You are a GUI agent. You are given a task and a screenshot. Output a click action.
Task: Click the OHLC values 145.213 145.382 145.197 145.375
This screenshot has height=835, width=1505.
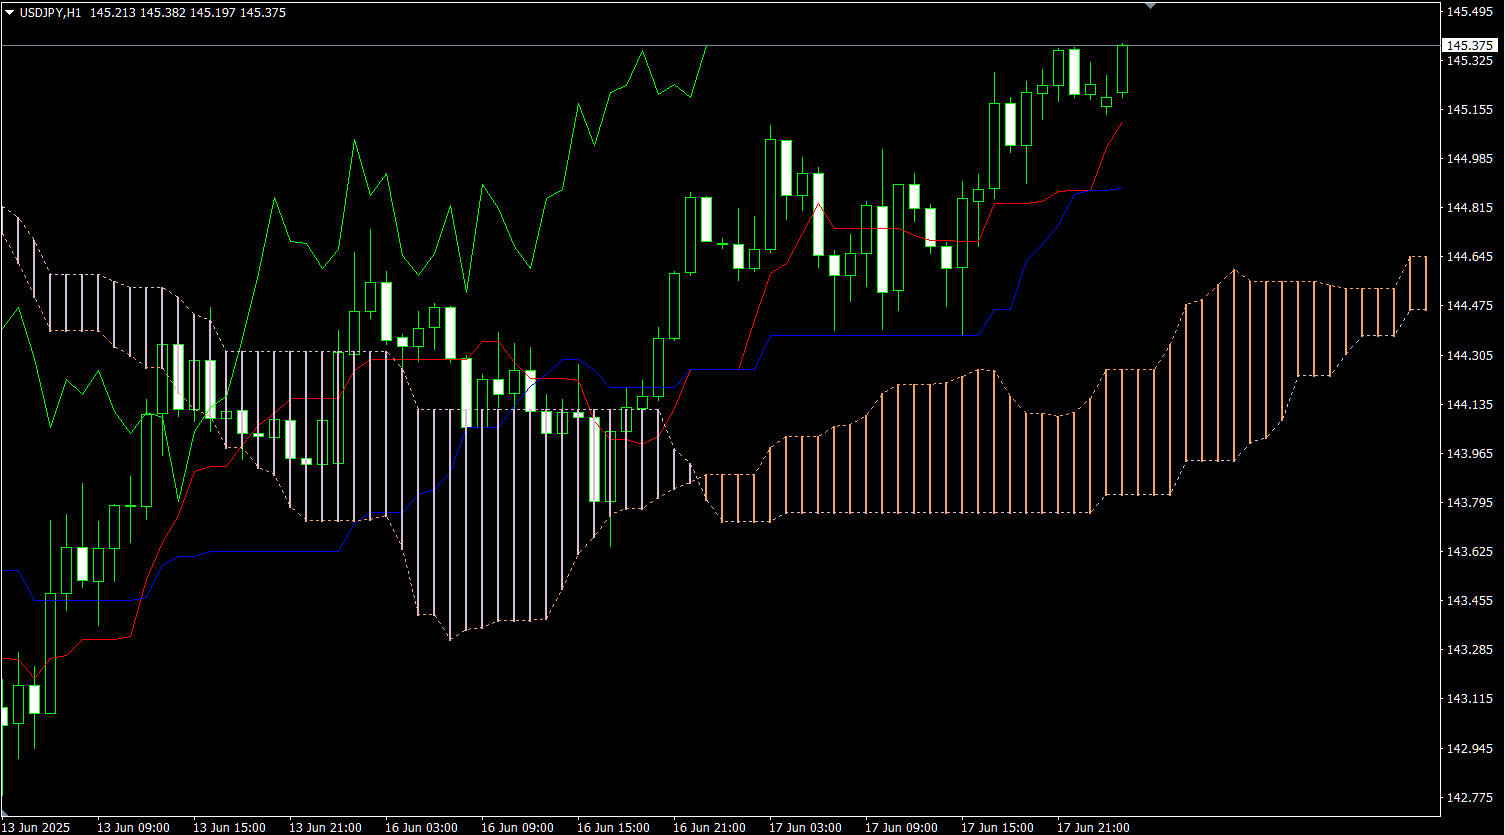[188, 13]
